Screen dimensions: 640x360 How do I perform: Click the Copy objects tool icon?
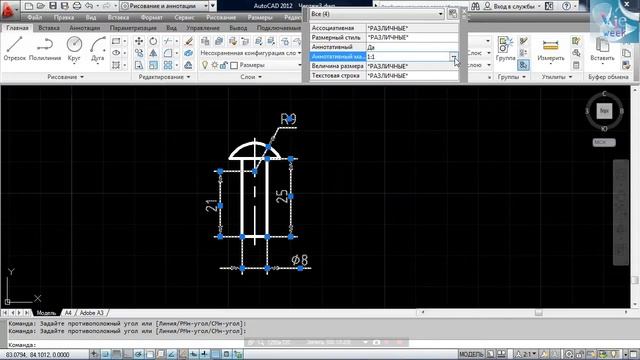(x=139, y=53)
